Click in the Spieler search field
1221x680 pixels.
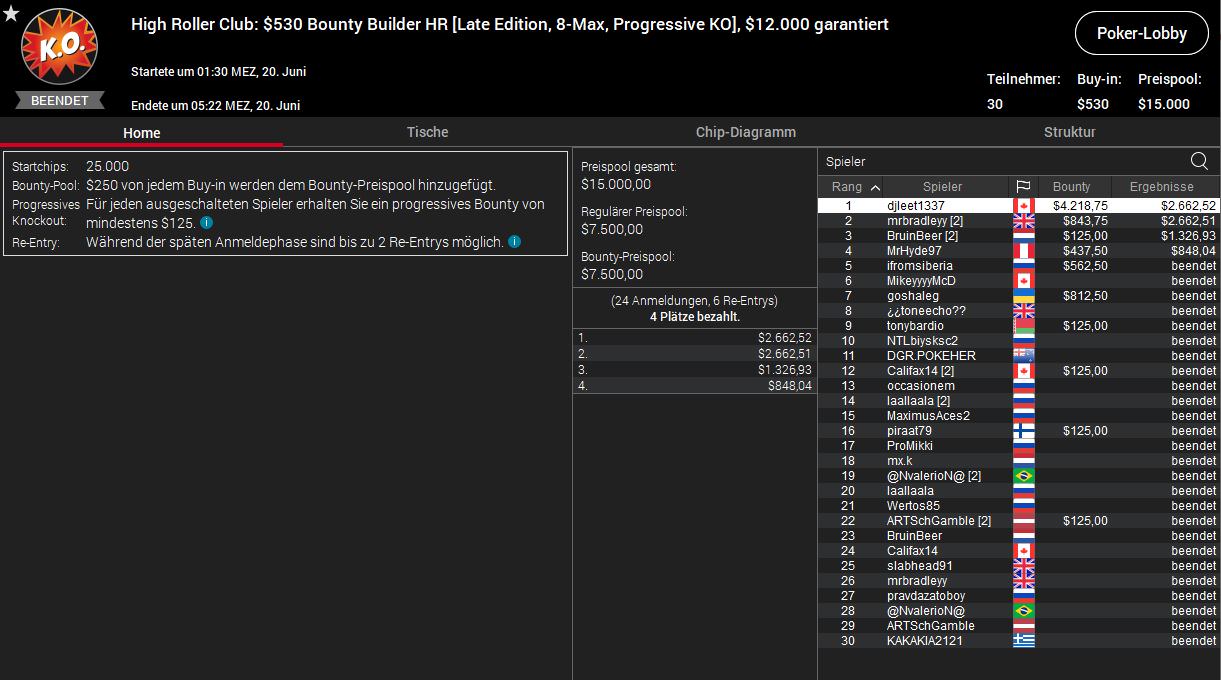[x=1000, y=162]
